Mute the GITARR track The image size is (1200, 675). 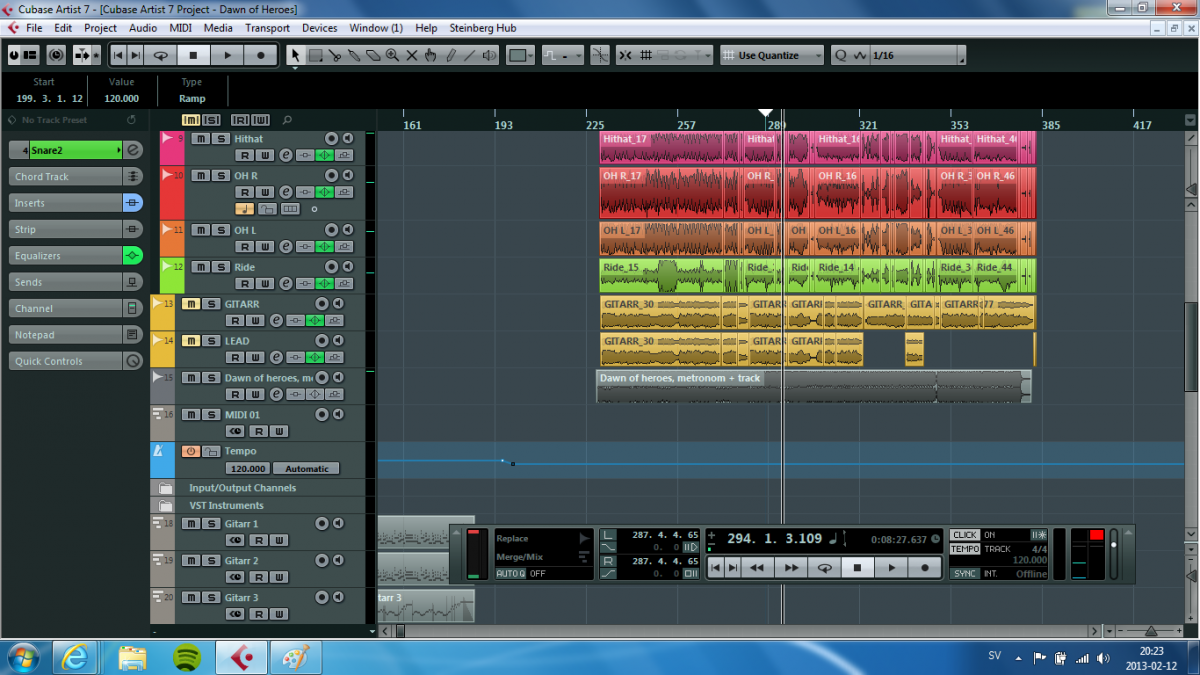189,304
